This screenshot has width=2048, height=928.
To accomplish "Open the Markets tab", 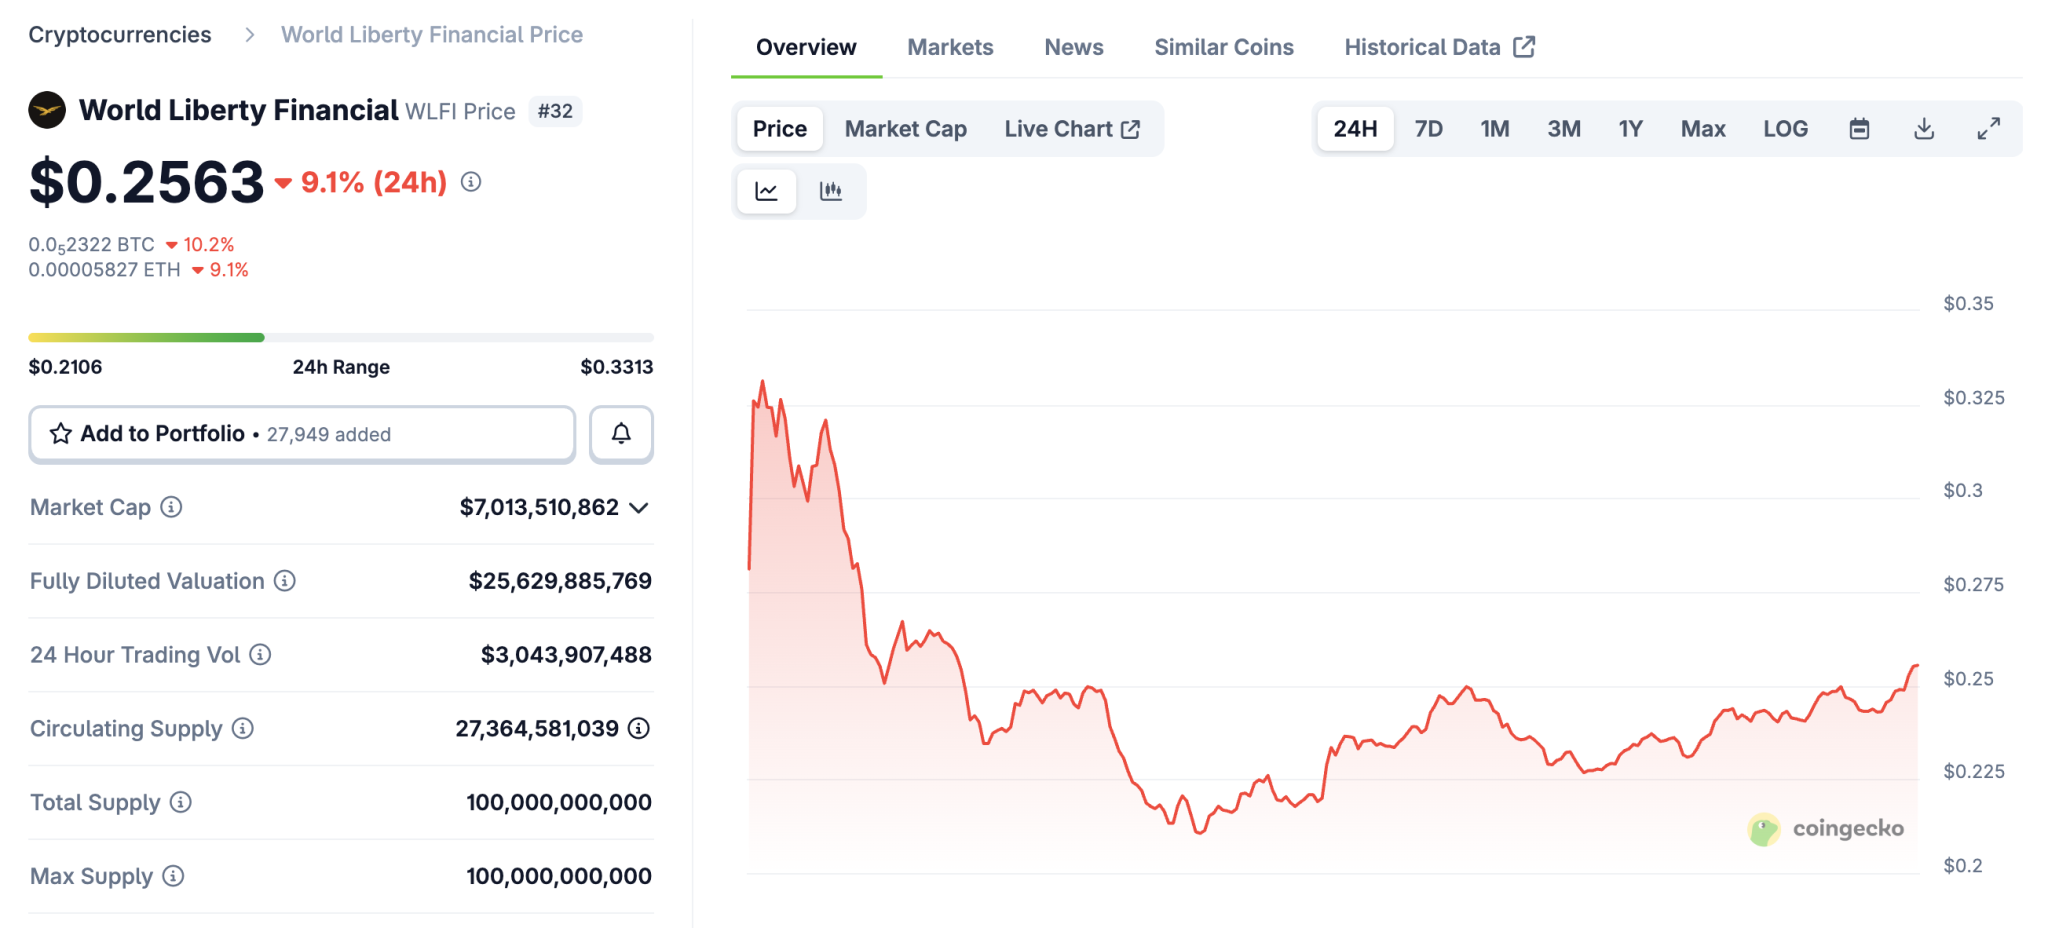I will click(950, 47).
